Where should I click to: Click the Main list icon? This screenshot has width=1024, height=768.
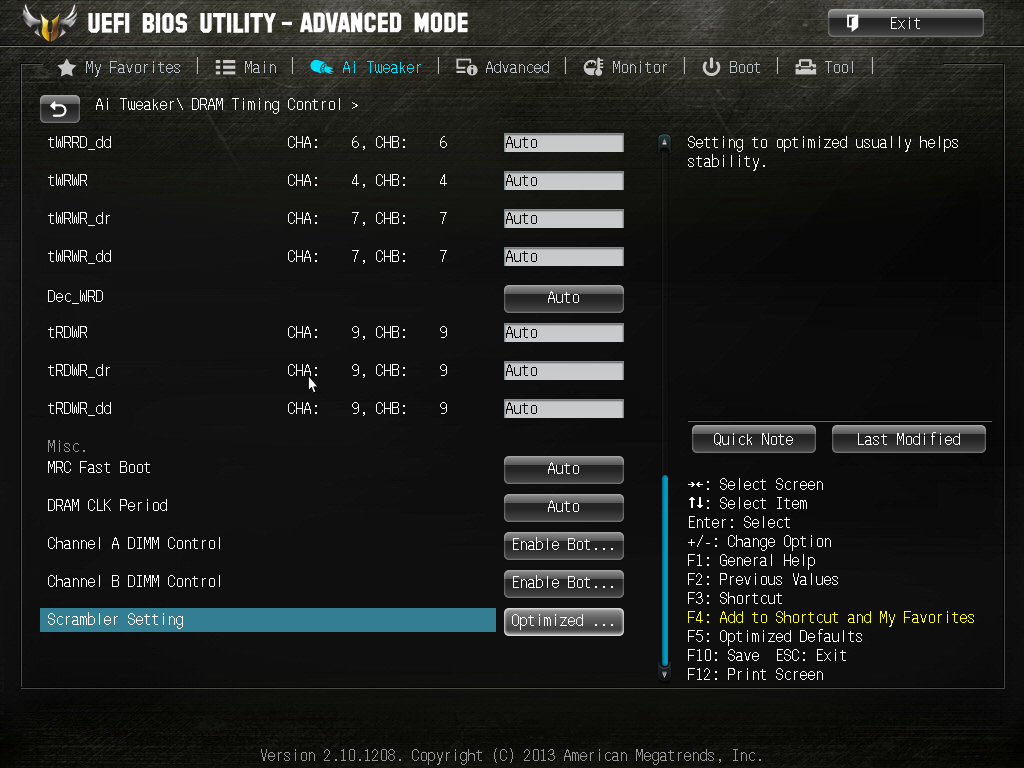point(225,67)
